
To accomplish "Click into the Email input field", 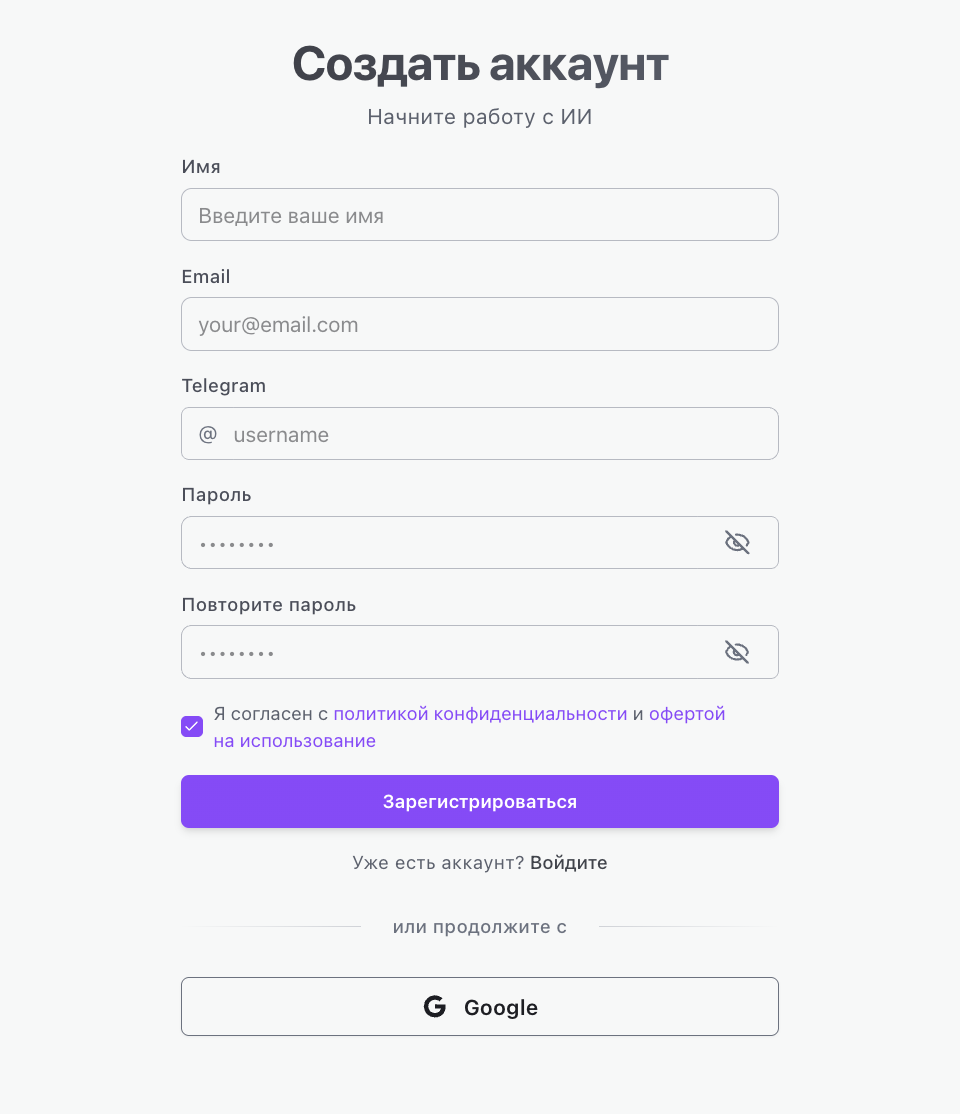I will [480, 324].
